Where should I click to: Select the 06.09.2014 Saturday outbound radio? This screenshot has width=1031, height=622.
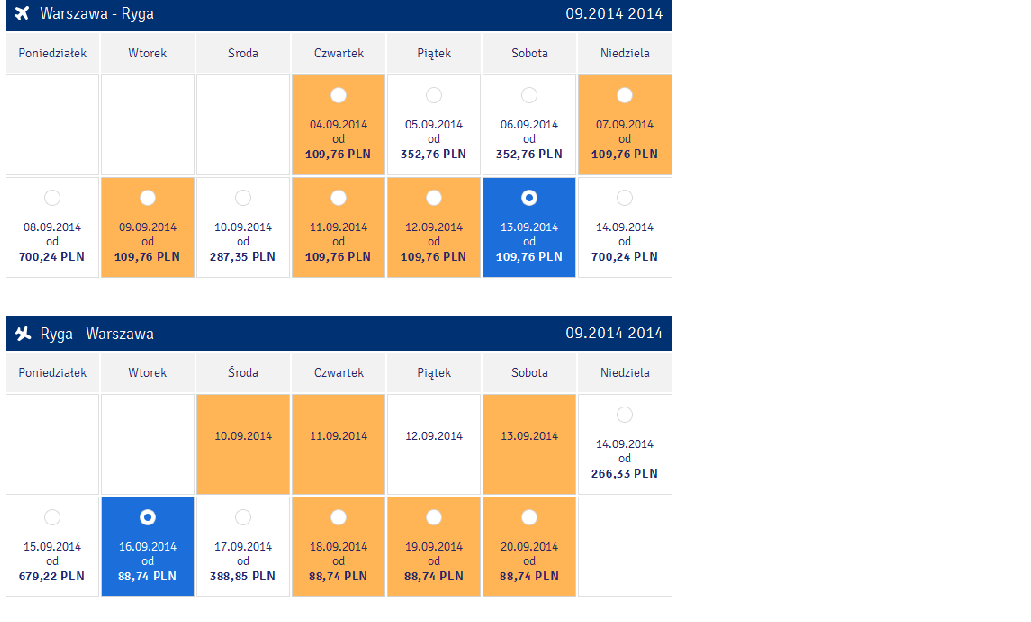pyautogui.click(x=529, y=95)
